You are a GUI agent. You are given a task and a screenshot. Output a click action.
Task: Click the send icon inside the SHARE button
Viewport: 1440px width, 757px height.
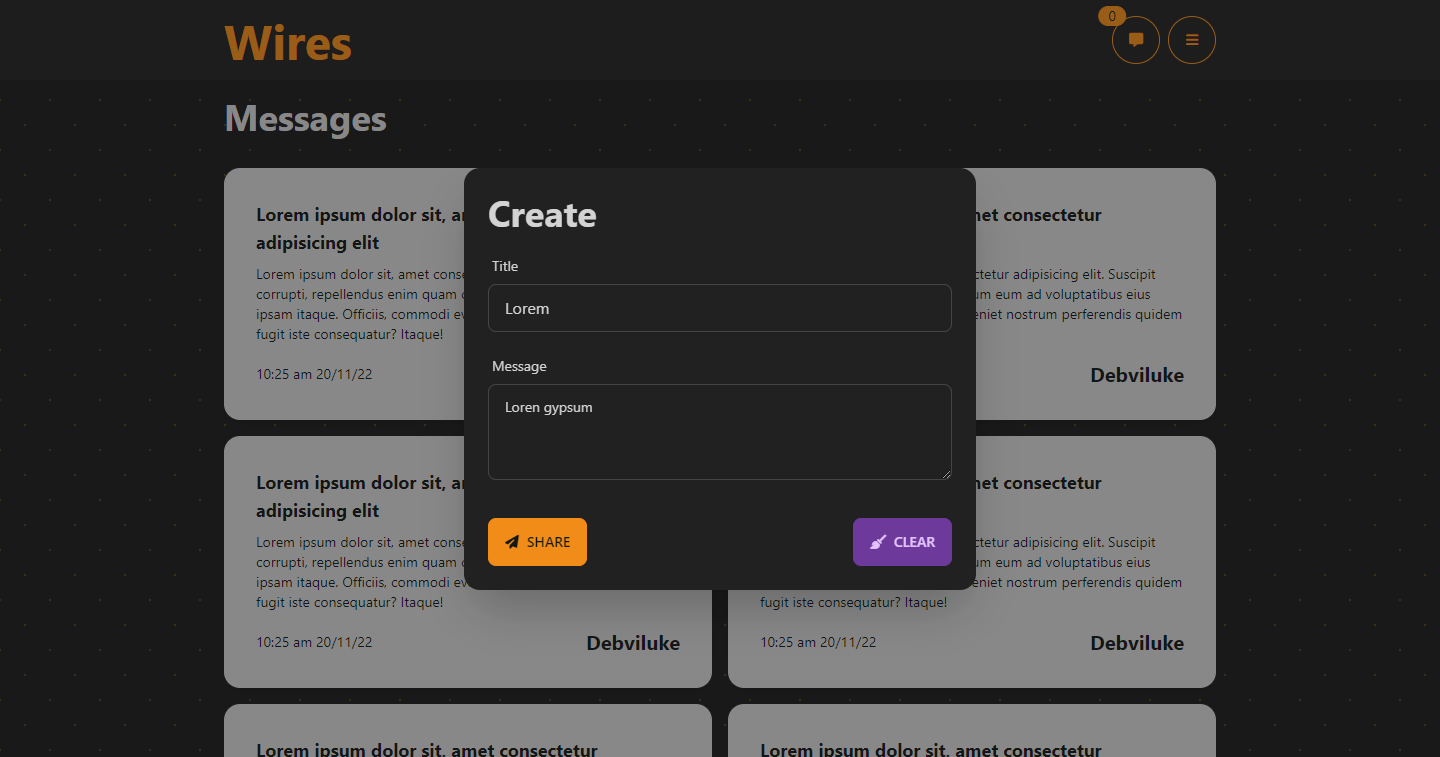[512, 541]
